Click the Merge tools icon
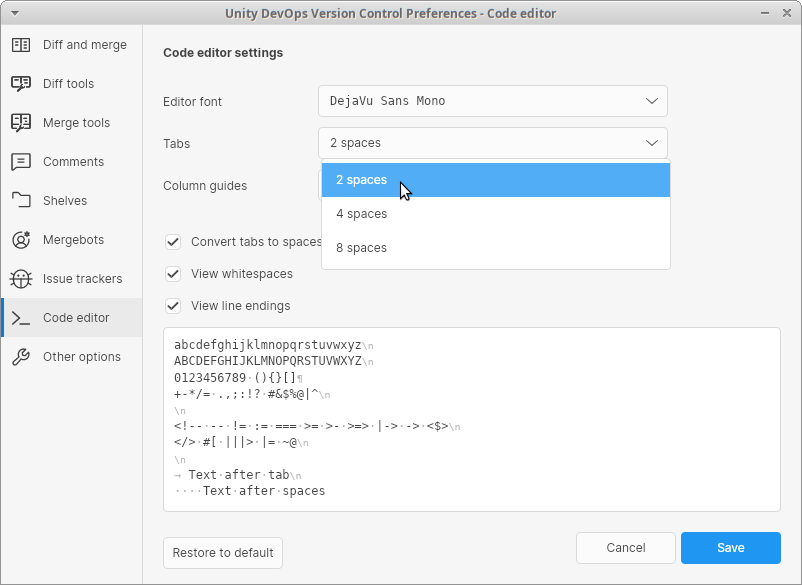The height and width of the screenshot is (585, 802). [20, 122]
